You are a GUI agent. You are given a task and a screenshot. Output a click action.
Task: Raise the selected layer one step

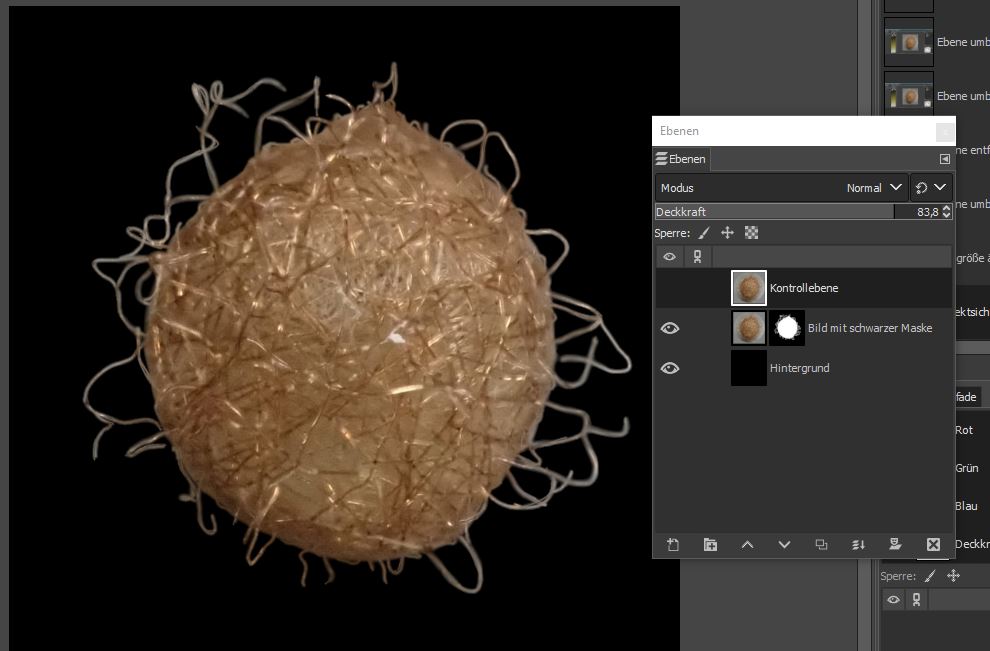pos(747,545)
